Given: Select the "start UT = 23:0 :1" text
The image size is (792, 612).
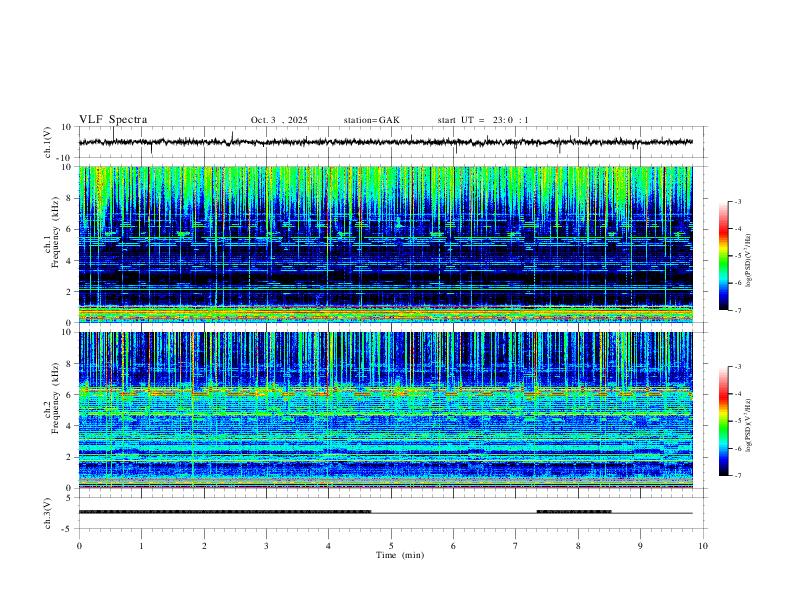Looking at the screenshot, I should tap(483, 120).
